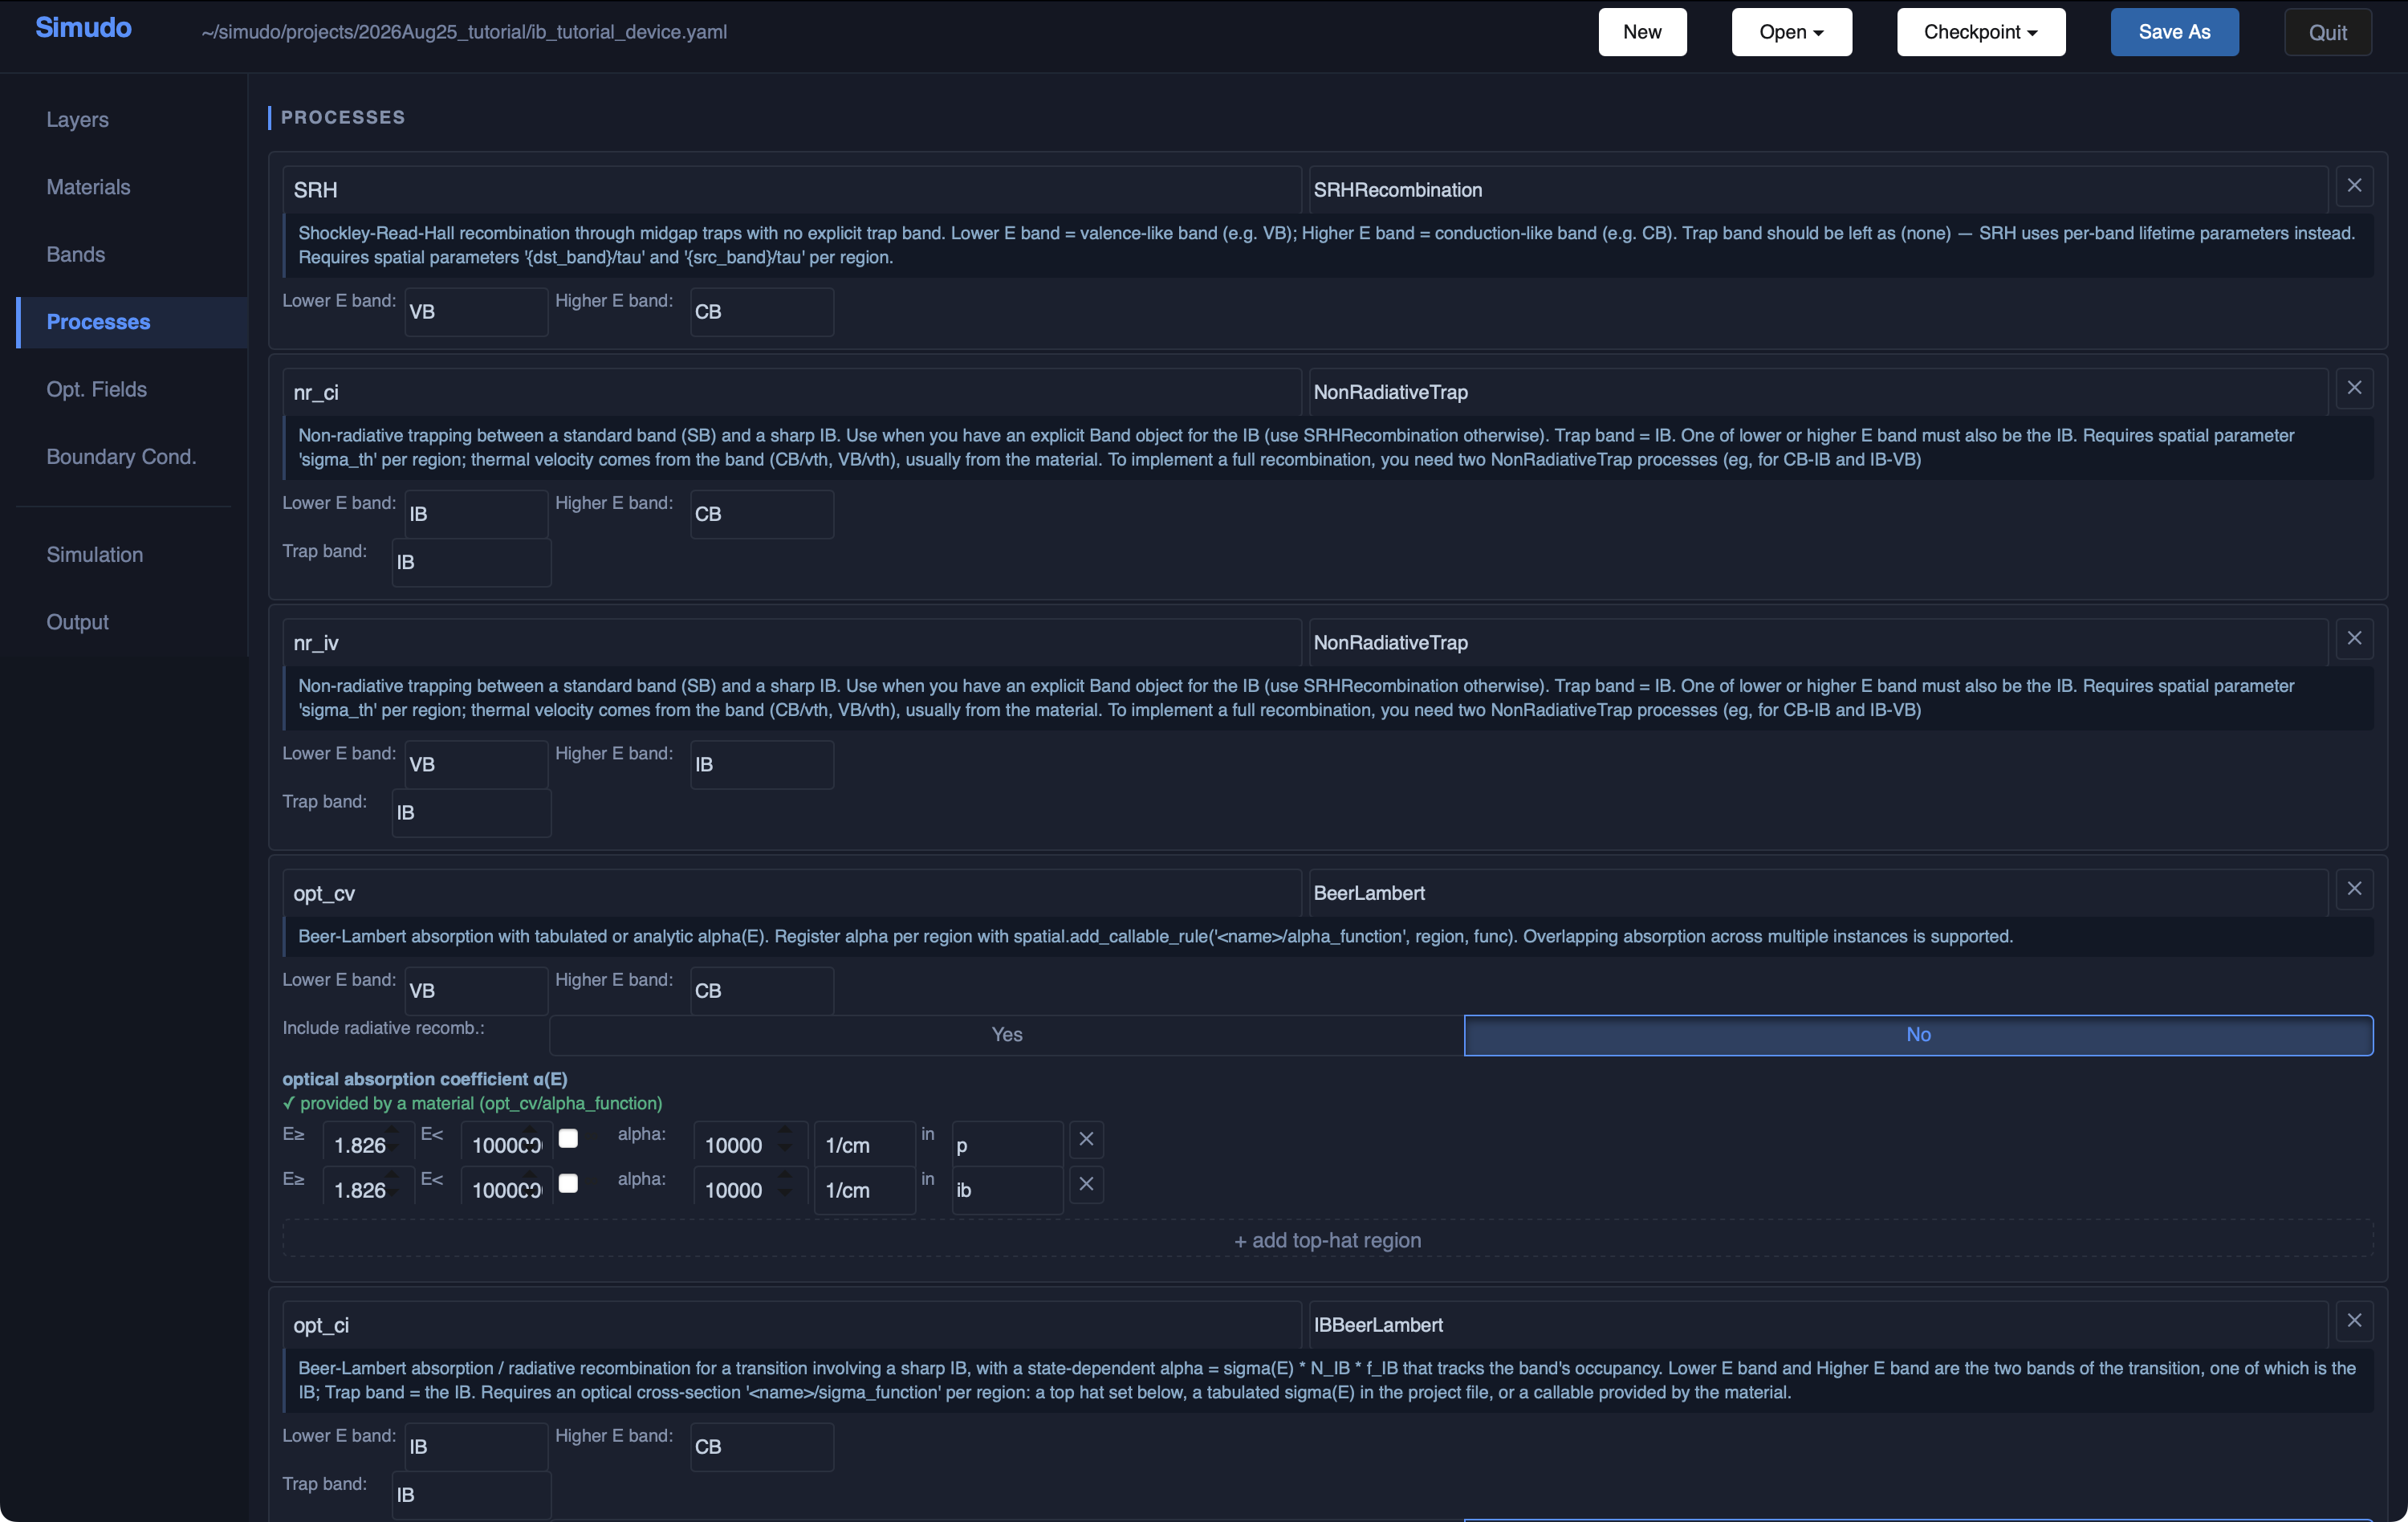Edit the E< upper limit in the p row
The height and width of the screenshot is (1522, 2408).
(506, 1145)
